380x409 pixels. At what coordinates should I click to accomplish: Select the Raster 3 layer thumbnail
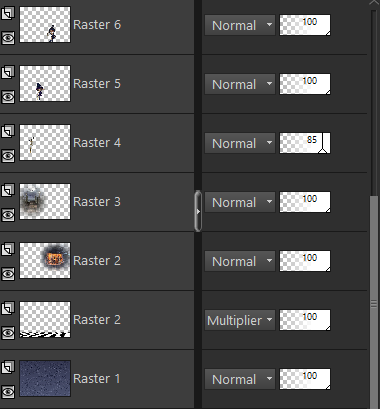click(45, 201)
